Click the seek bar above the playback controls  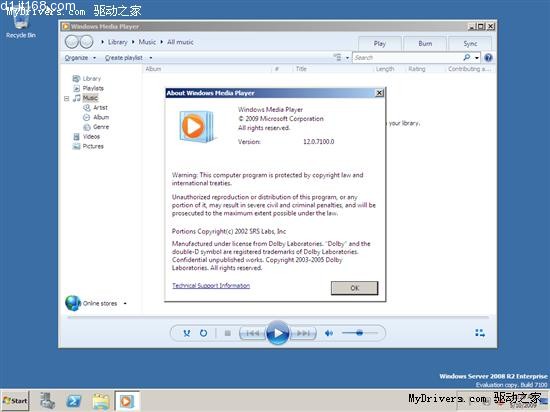click(277, 317)
